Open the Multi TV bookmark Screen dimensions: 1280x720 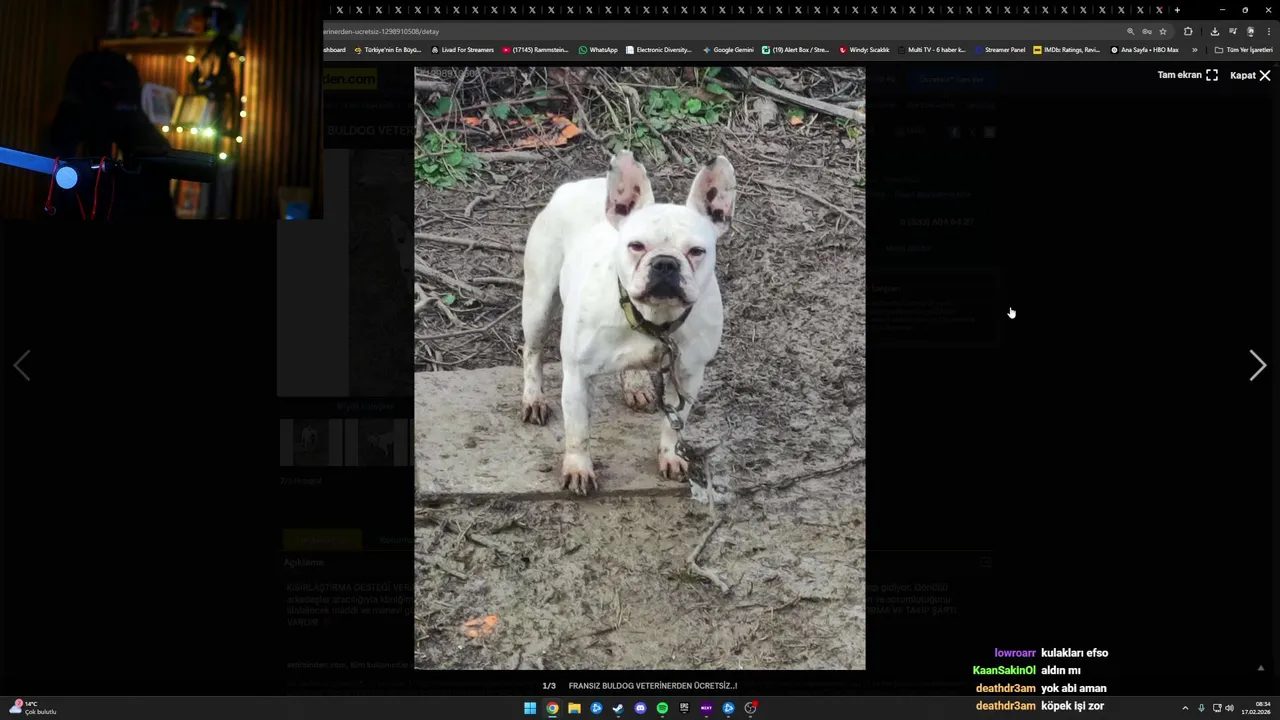pyautogui.click(x=931, y=50)
